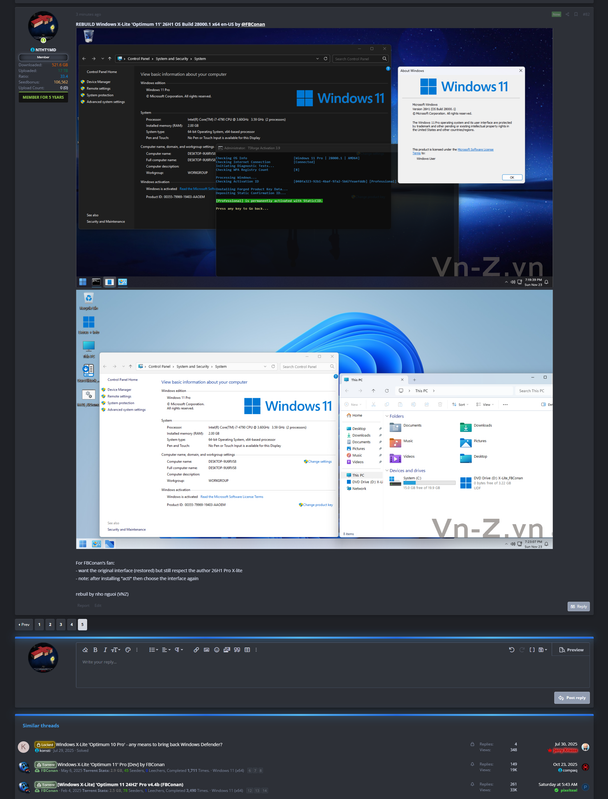608x799 pixels.
Task: Click the Insert media icon
Action: tap(227, 650)
